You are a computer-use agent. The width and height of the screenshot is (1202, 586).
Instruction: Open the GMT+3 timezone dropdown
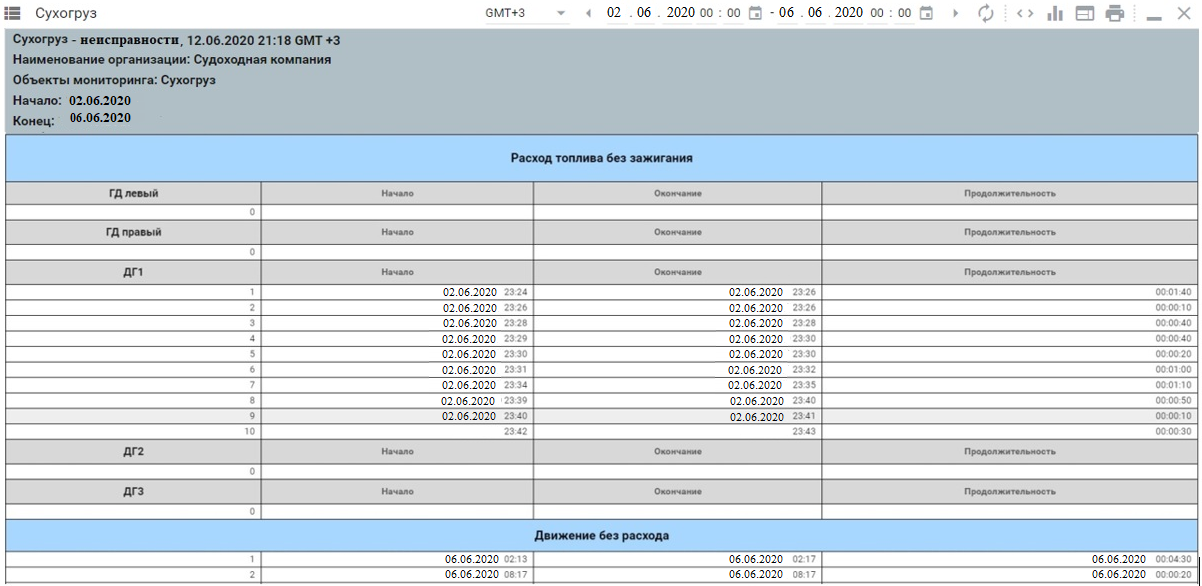pyautogui.click(x=525, y=13)
